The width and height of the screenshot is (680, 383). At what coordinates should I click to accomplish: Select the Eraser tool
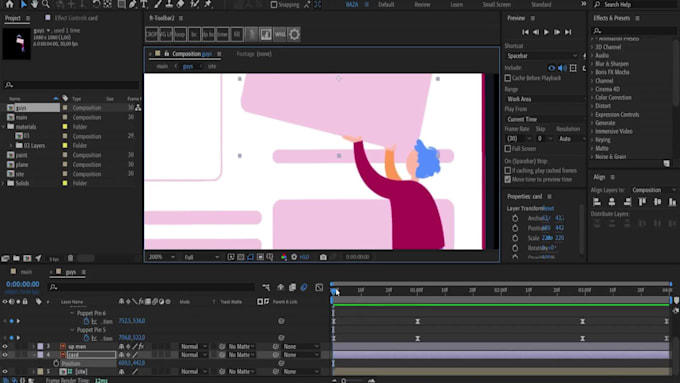[180, 4]
